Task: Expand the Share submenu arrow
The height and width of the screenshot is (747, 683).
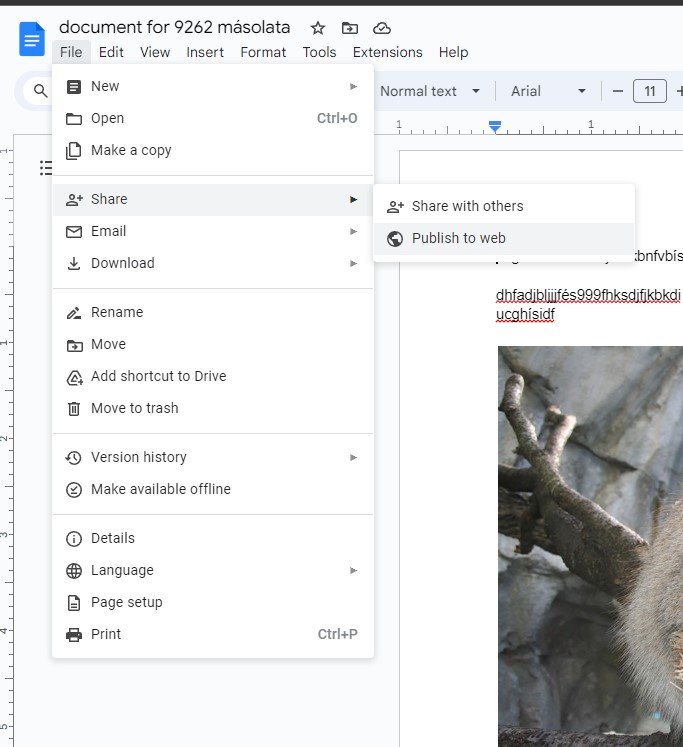Action: tap(353, 200)
